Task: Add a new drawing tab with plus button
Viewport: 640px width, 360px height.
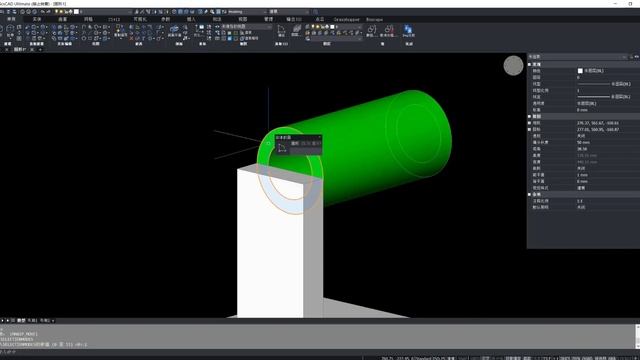Action: tap(40, 49)
